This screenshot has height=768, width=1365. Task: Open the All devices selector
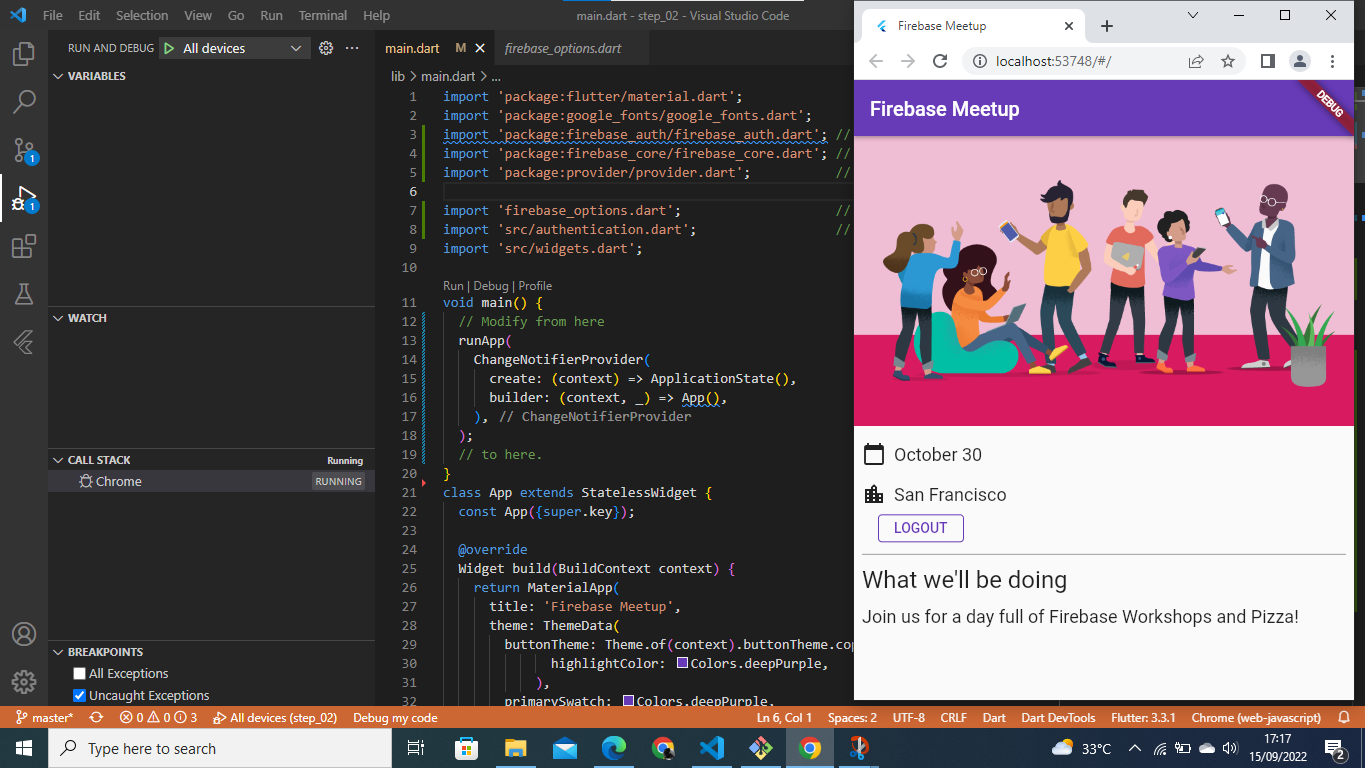(234, 47)
